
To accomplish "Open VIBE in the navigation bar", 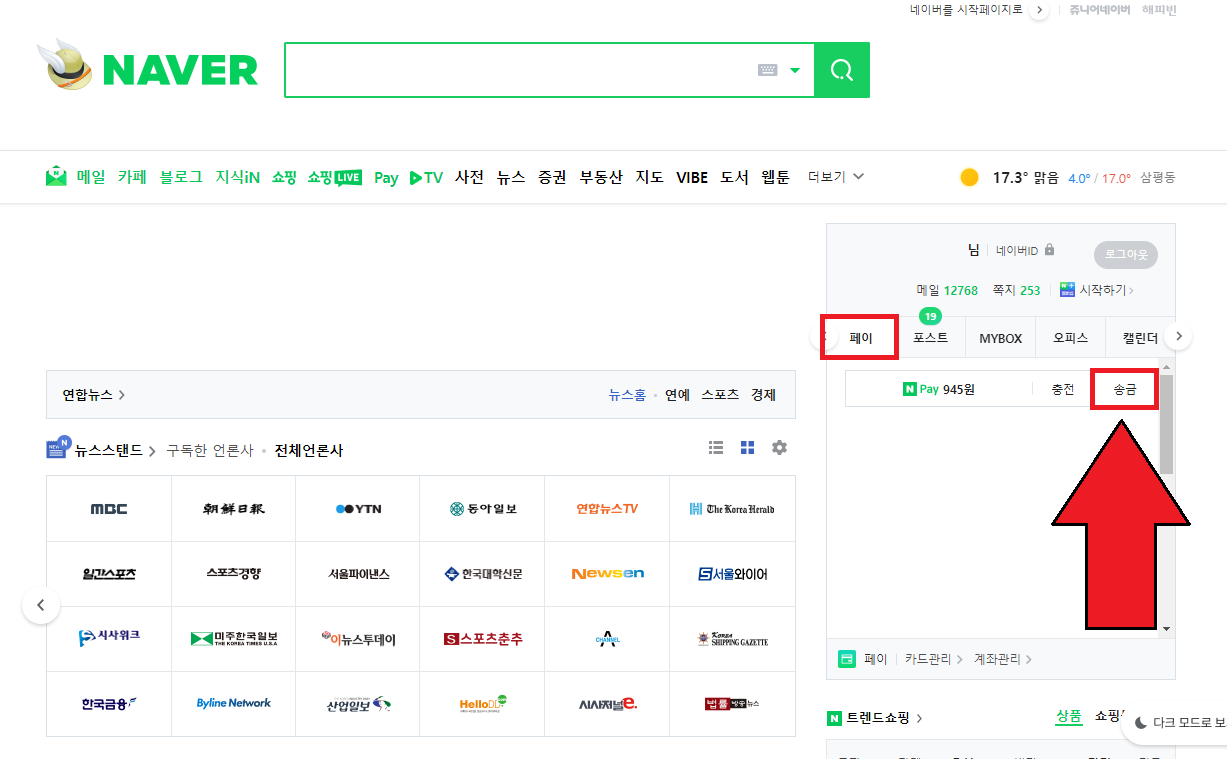I will 692,177.
